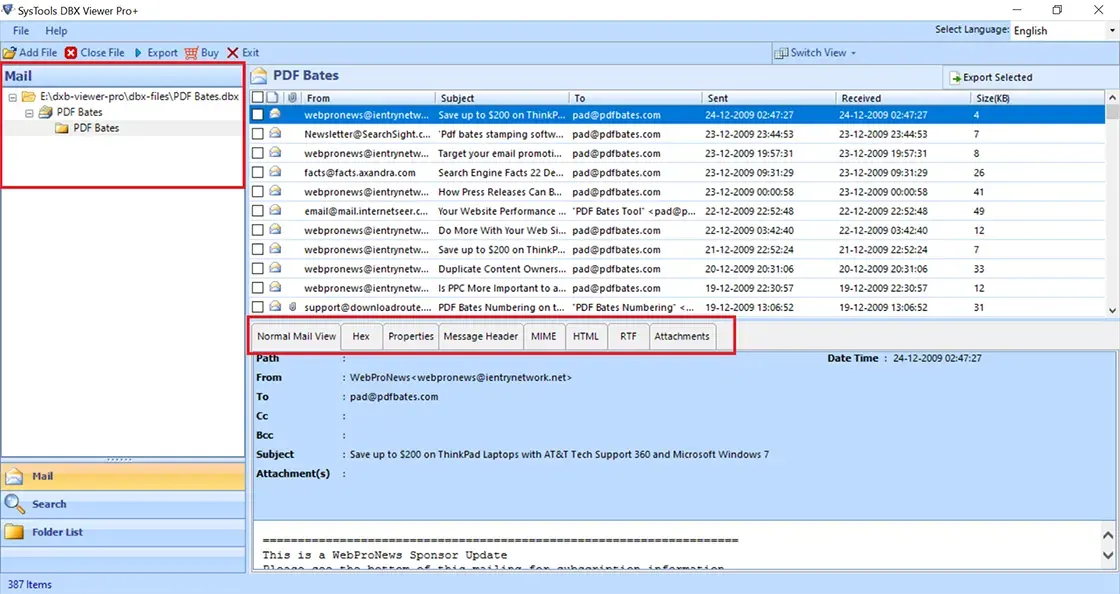Click the Export Selected button
This screenshot has height=594, width=1120.
tap(990, 77)
